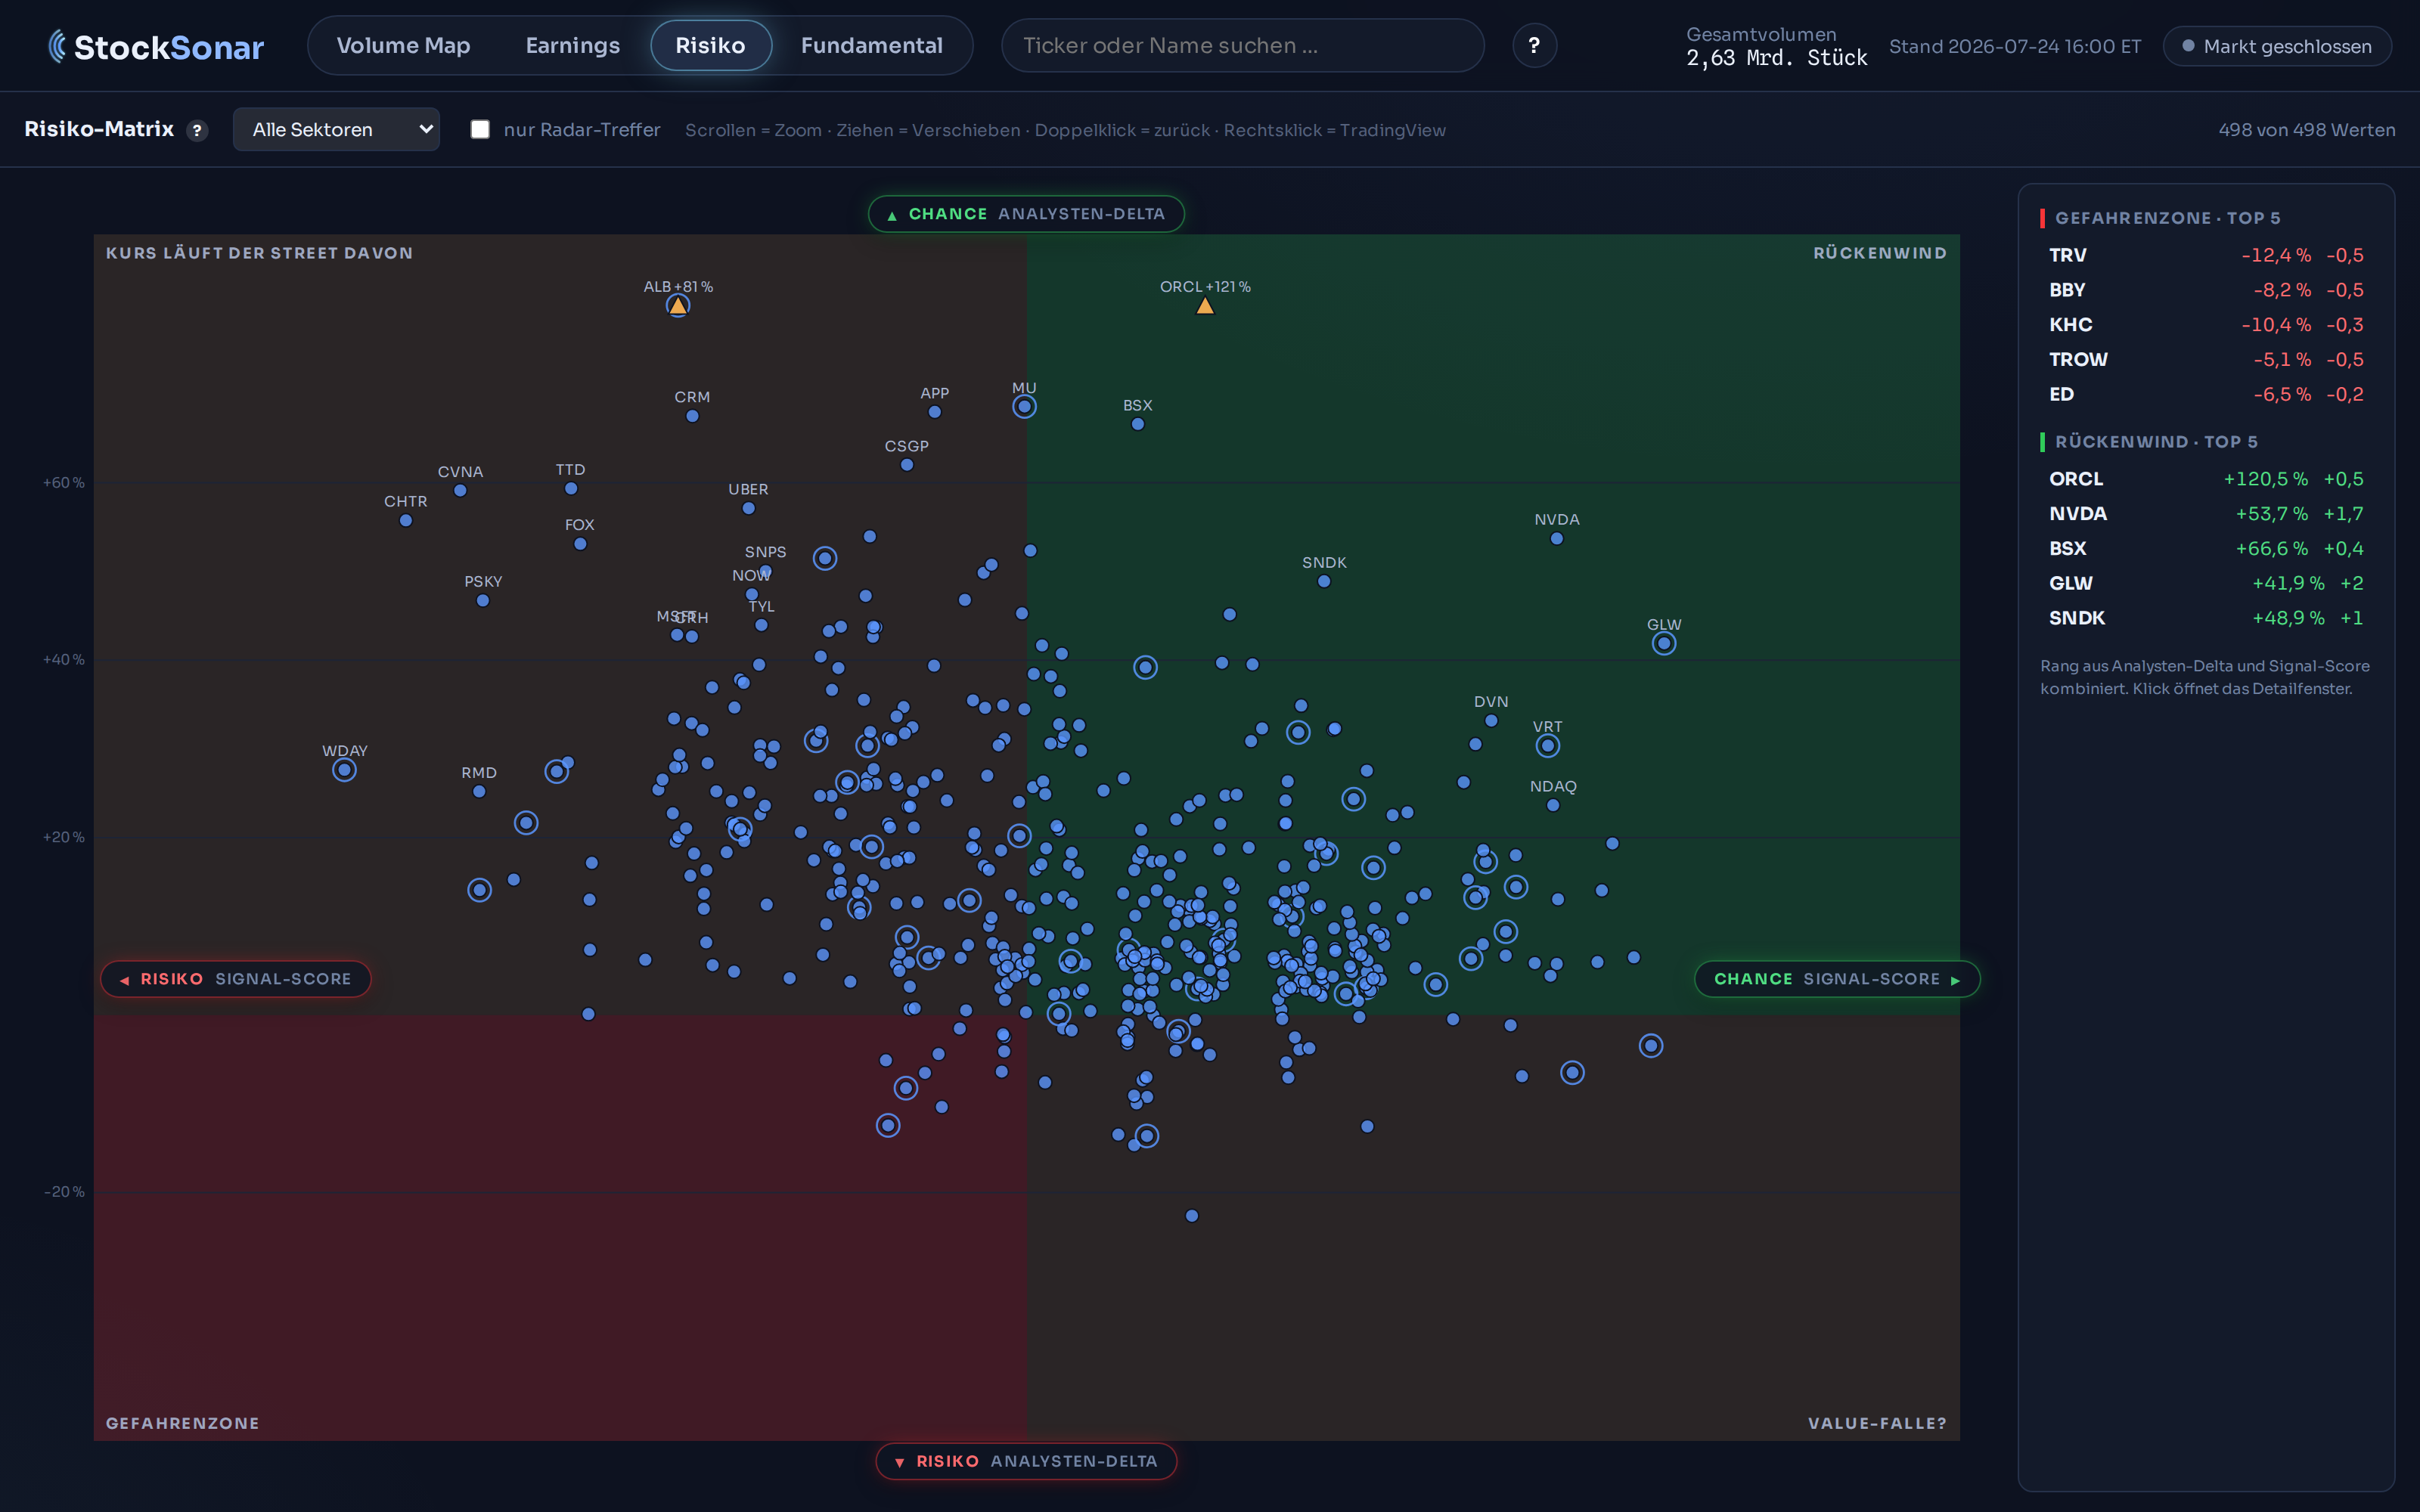Screen dimensions: 2420x1512
Task: Select the FOX data point
Action: (x=580, y=544)
